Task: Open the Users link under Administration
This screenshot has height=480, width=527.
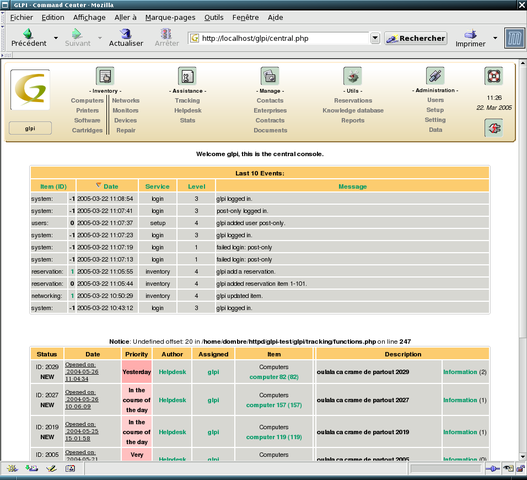Action: (435, 100)
